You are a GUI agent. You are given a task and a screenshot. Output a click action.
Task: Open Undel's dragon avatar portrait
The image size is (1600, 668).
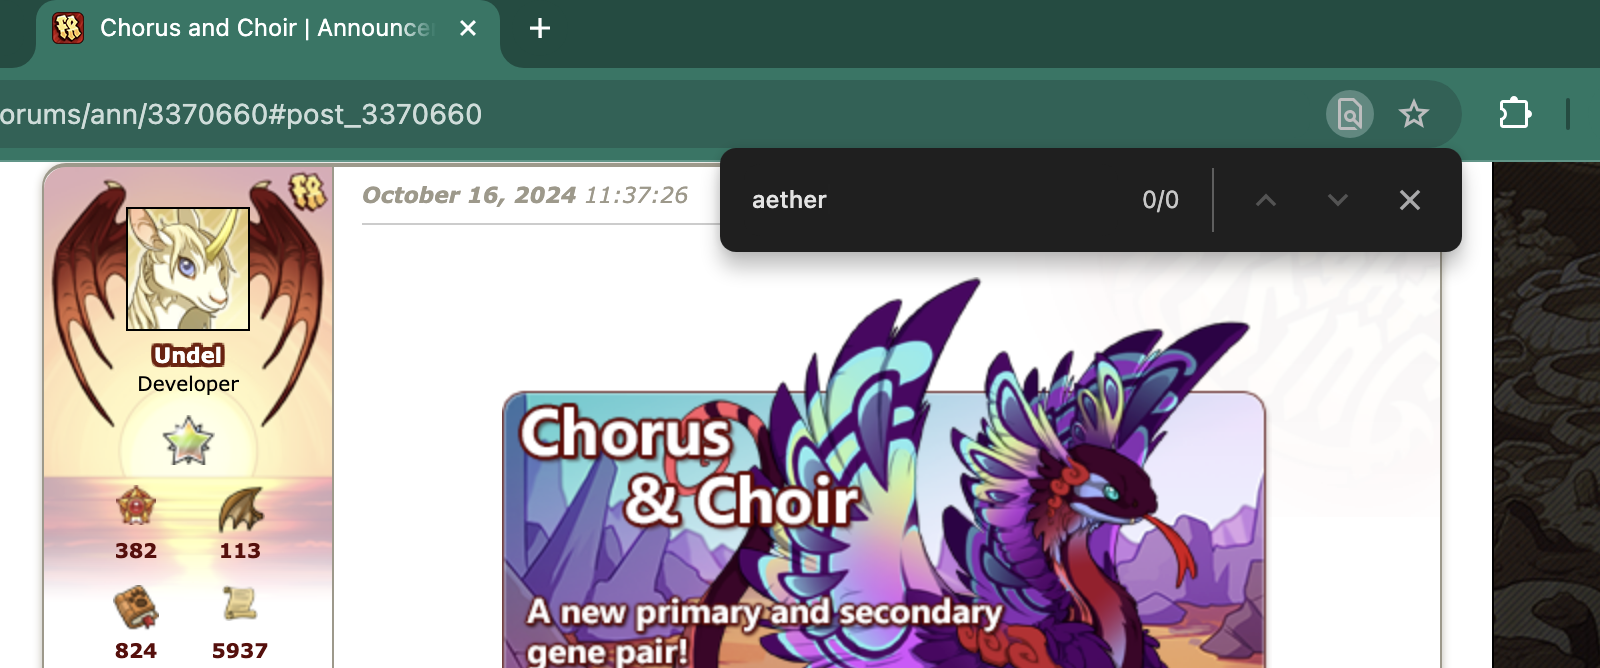(x=188, y=269)
